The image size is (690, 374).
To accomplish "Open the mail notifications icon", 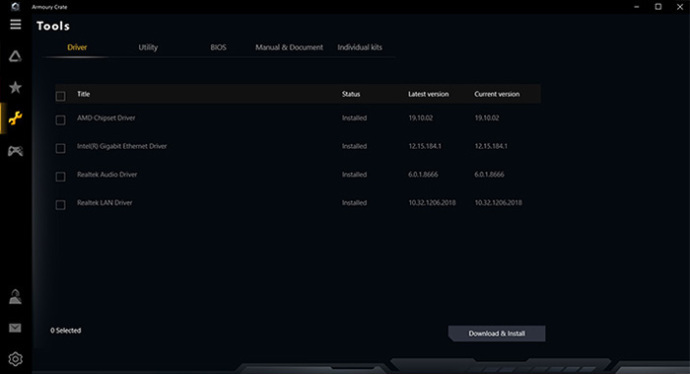I will click(x=15, y=328).
